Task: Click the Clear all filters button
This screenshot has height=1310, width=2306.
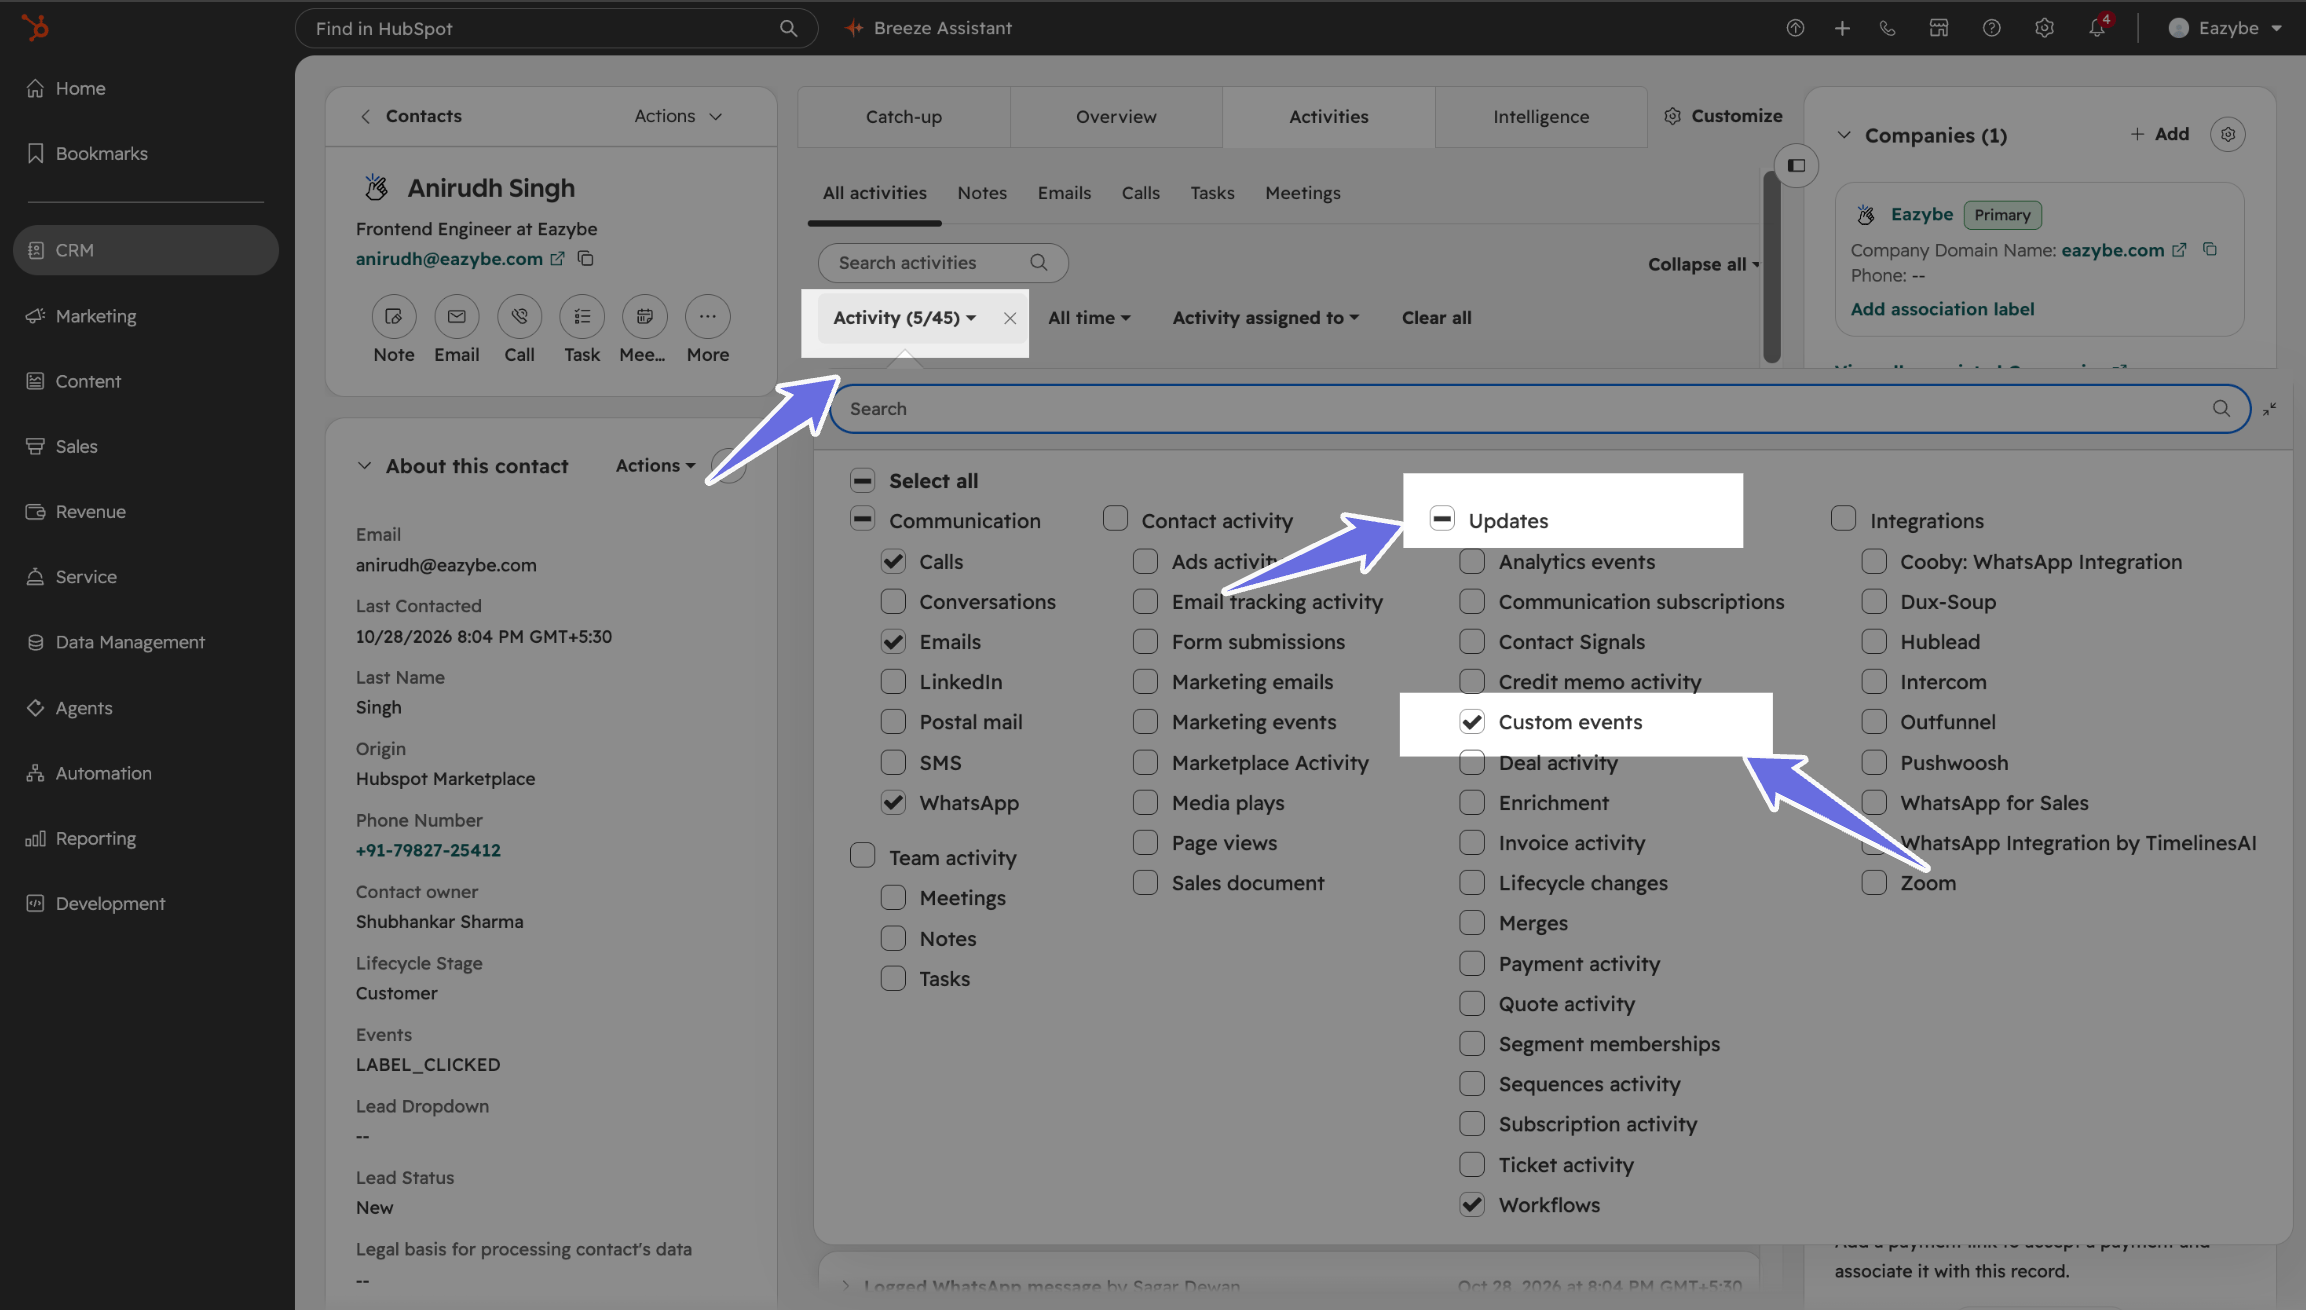Action: (1436, 318)
